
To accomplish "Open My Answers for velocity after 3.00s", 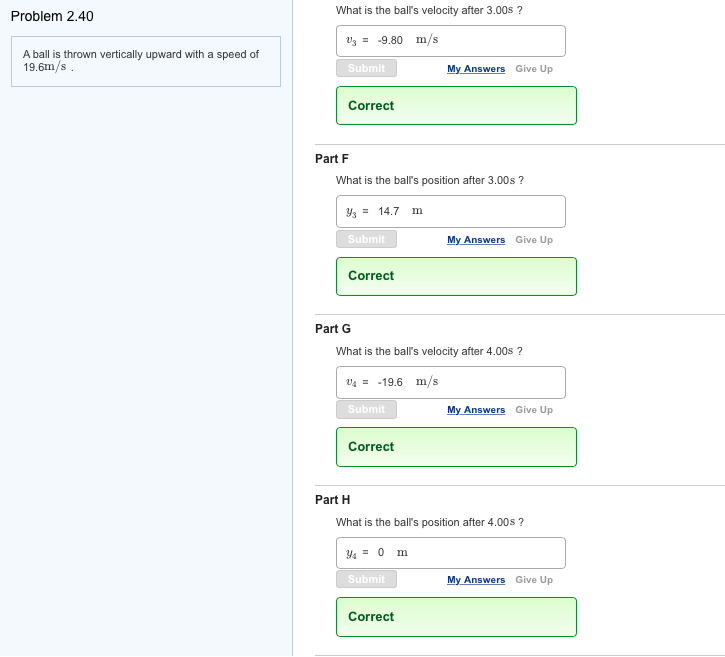I will click(476, 69).
